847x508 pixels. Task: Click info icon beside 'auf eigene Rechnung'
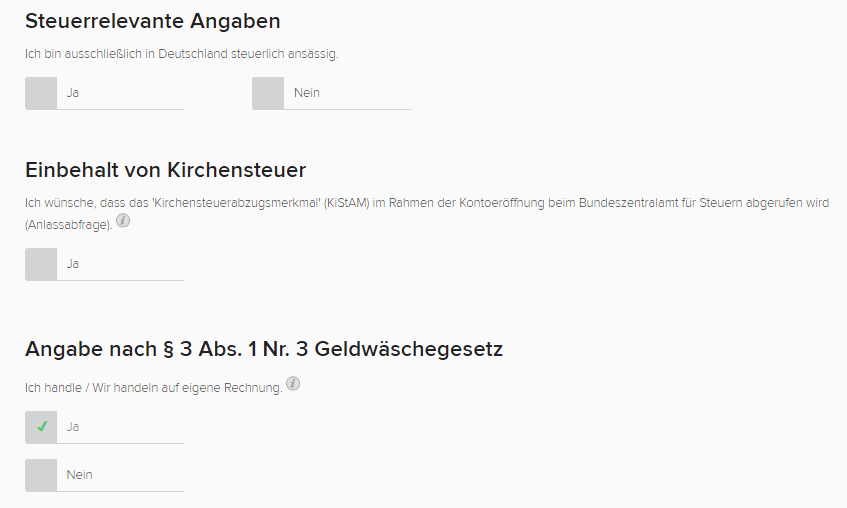(293, 383)
